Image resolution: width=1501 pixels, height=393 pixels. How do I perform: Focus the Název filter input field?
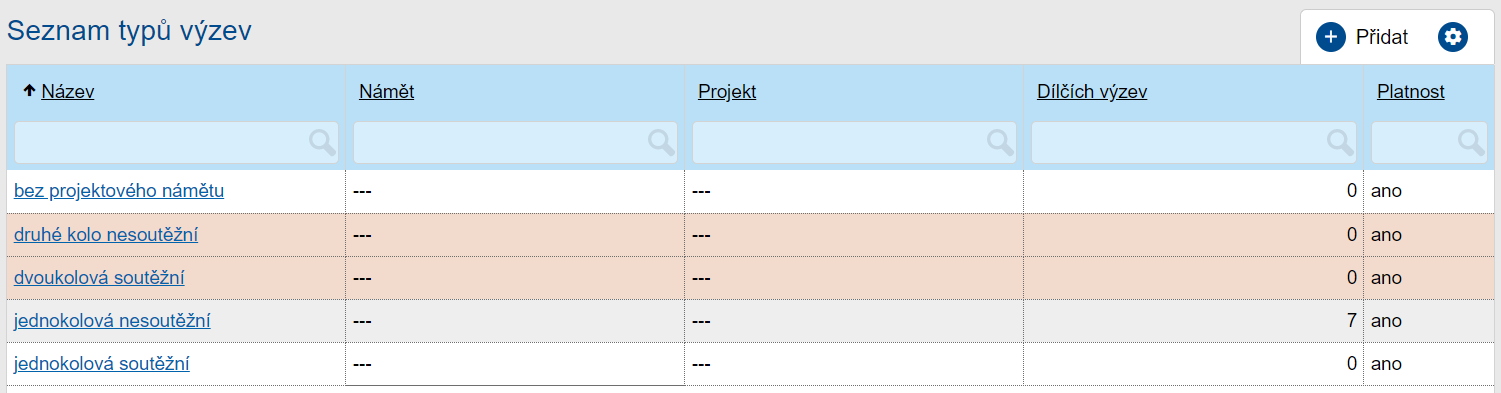click(176, 142)
